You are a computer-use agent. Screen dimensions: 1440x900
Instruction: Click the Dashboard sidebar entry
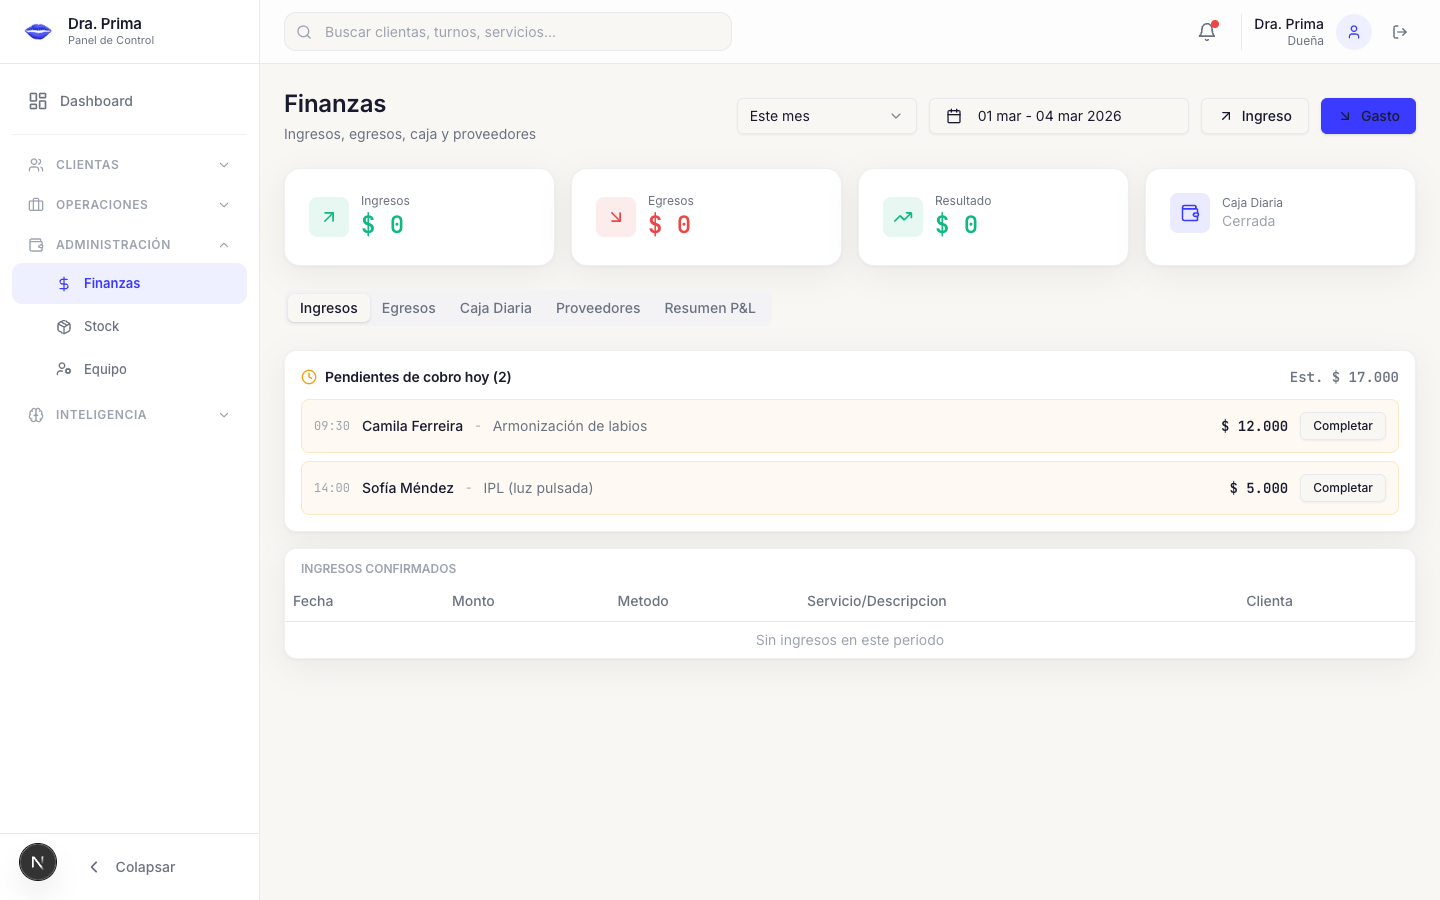click(x=96, y=101)
